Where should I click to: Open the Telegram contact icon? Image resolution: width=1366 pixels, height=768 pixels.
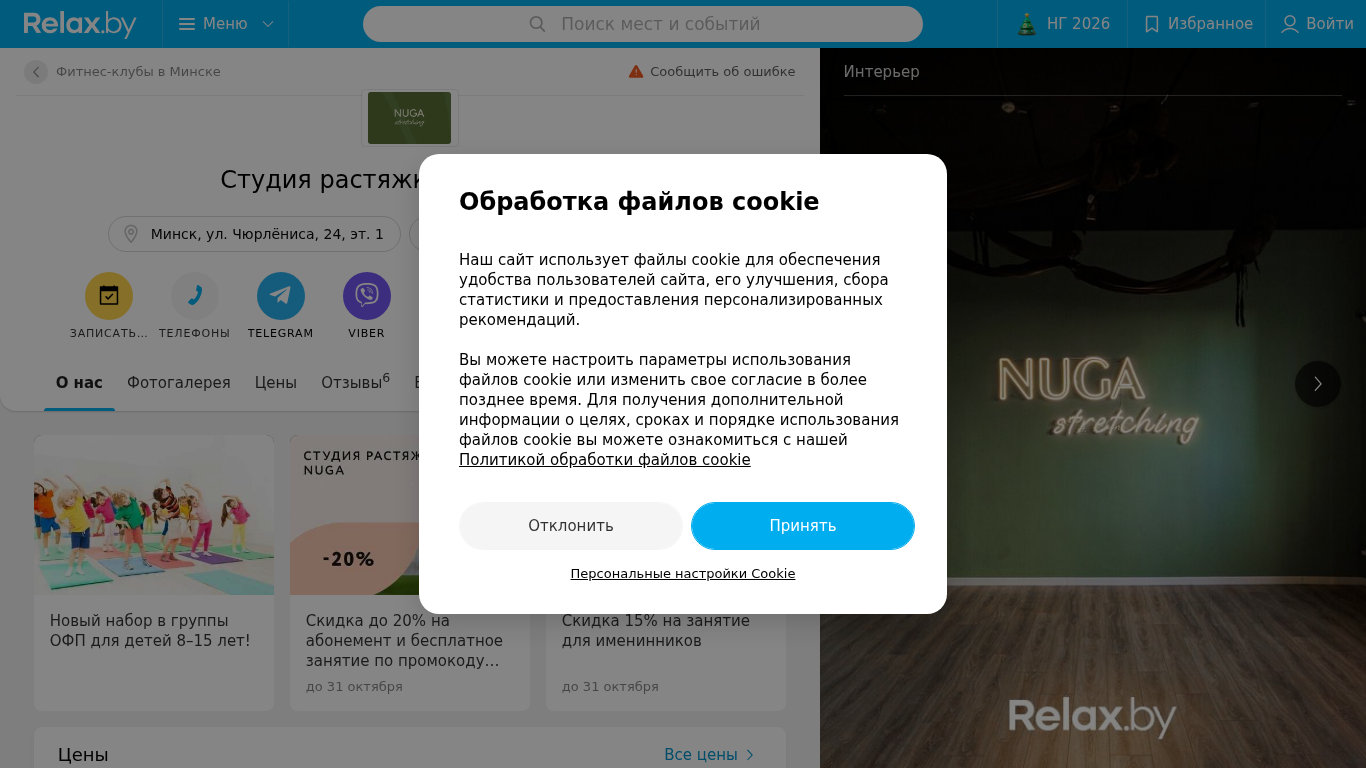click(x=281, y=296)
